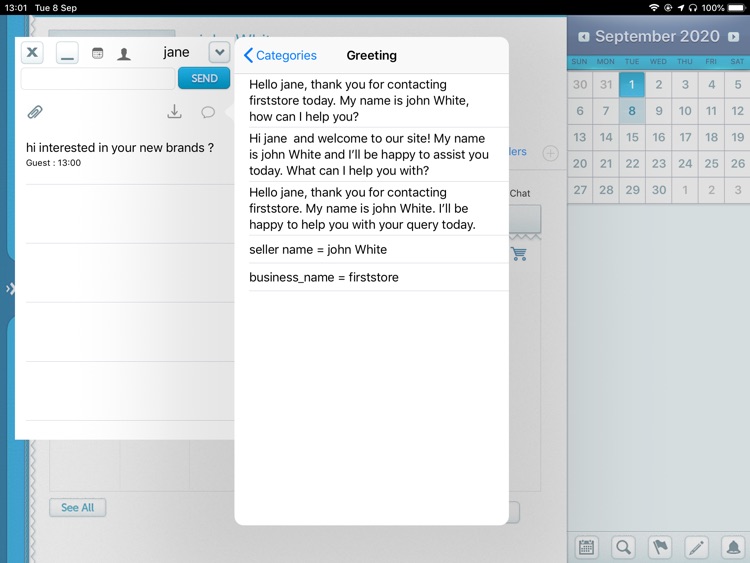
Task: Go back to Categories
Action: [x=280, y=55]
